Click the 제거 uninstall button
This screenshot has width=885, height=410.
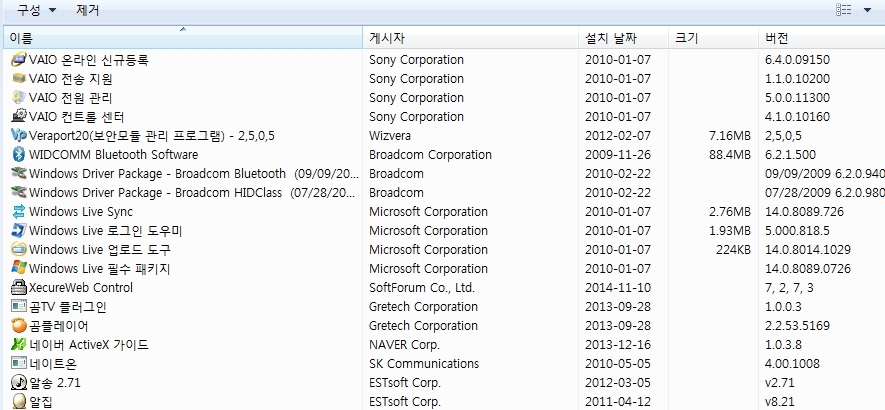88,10
